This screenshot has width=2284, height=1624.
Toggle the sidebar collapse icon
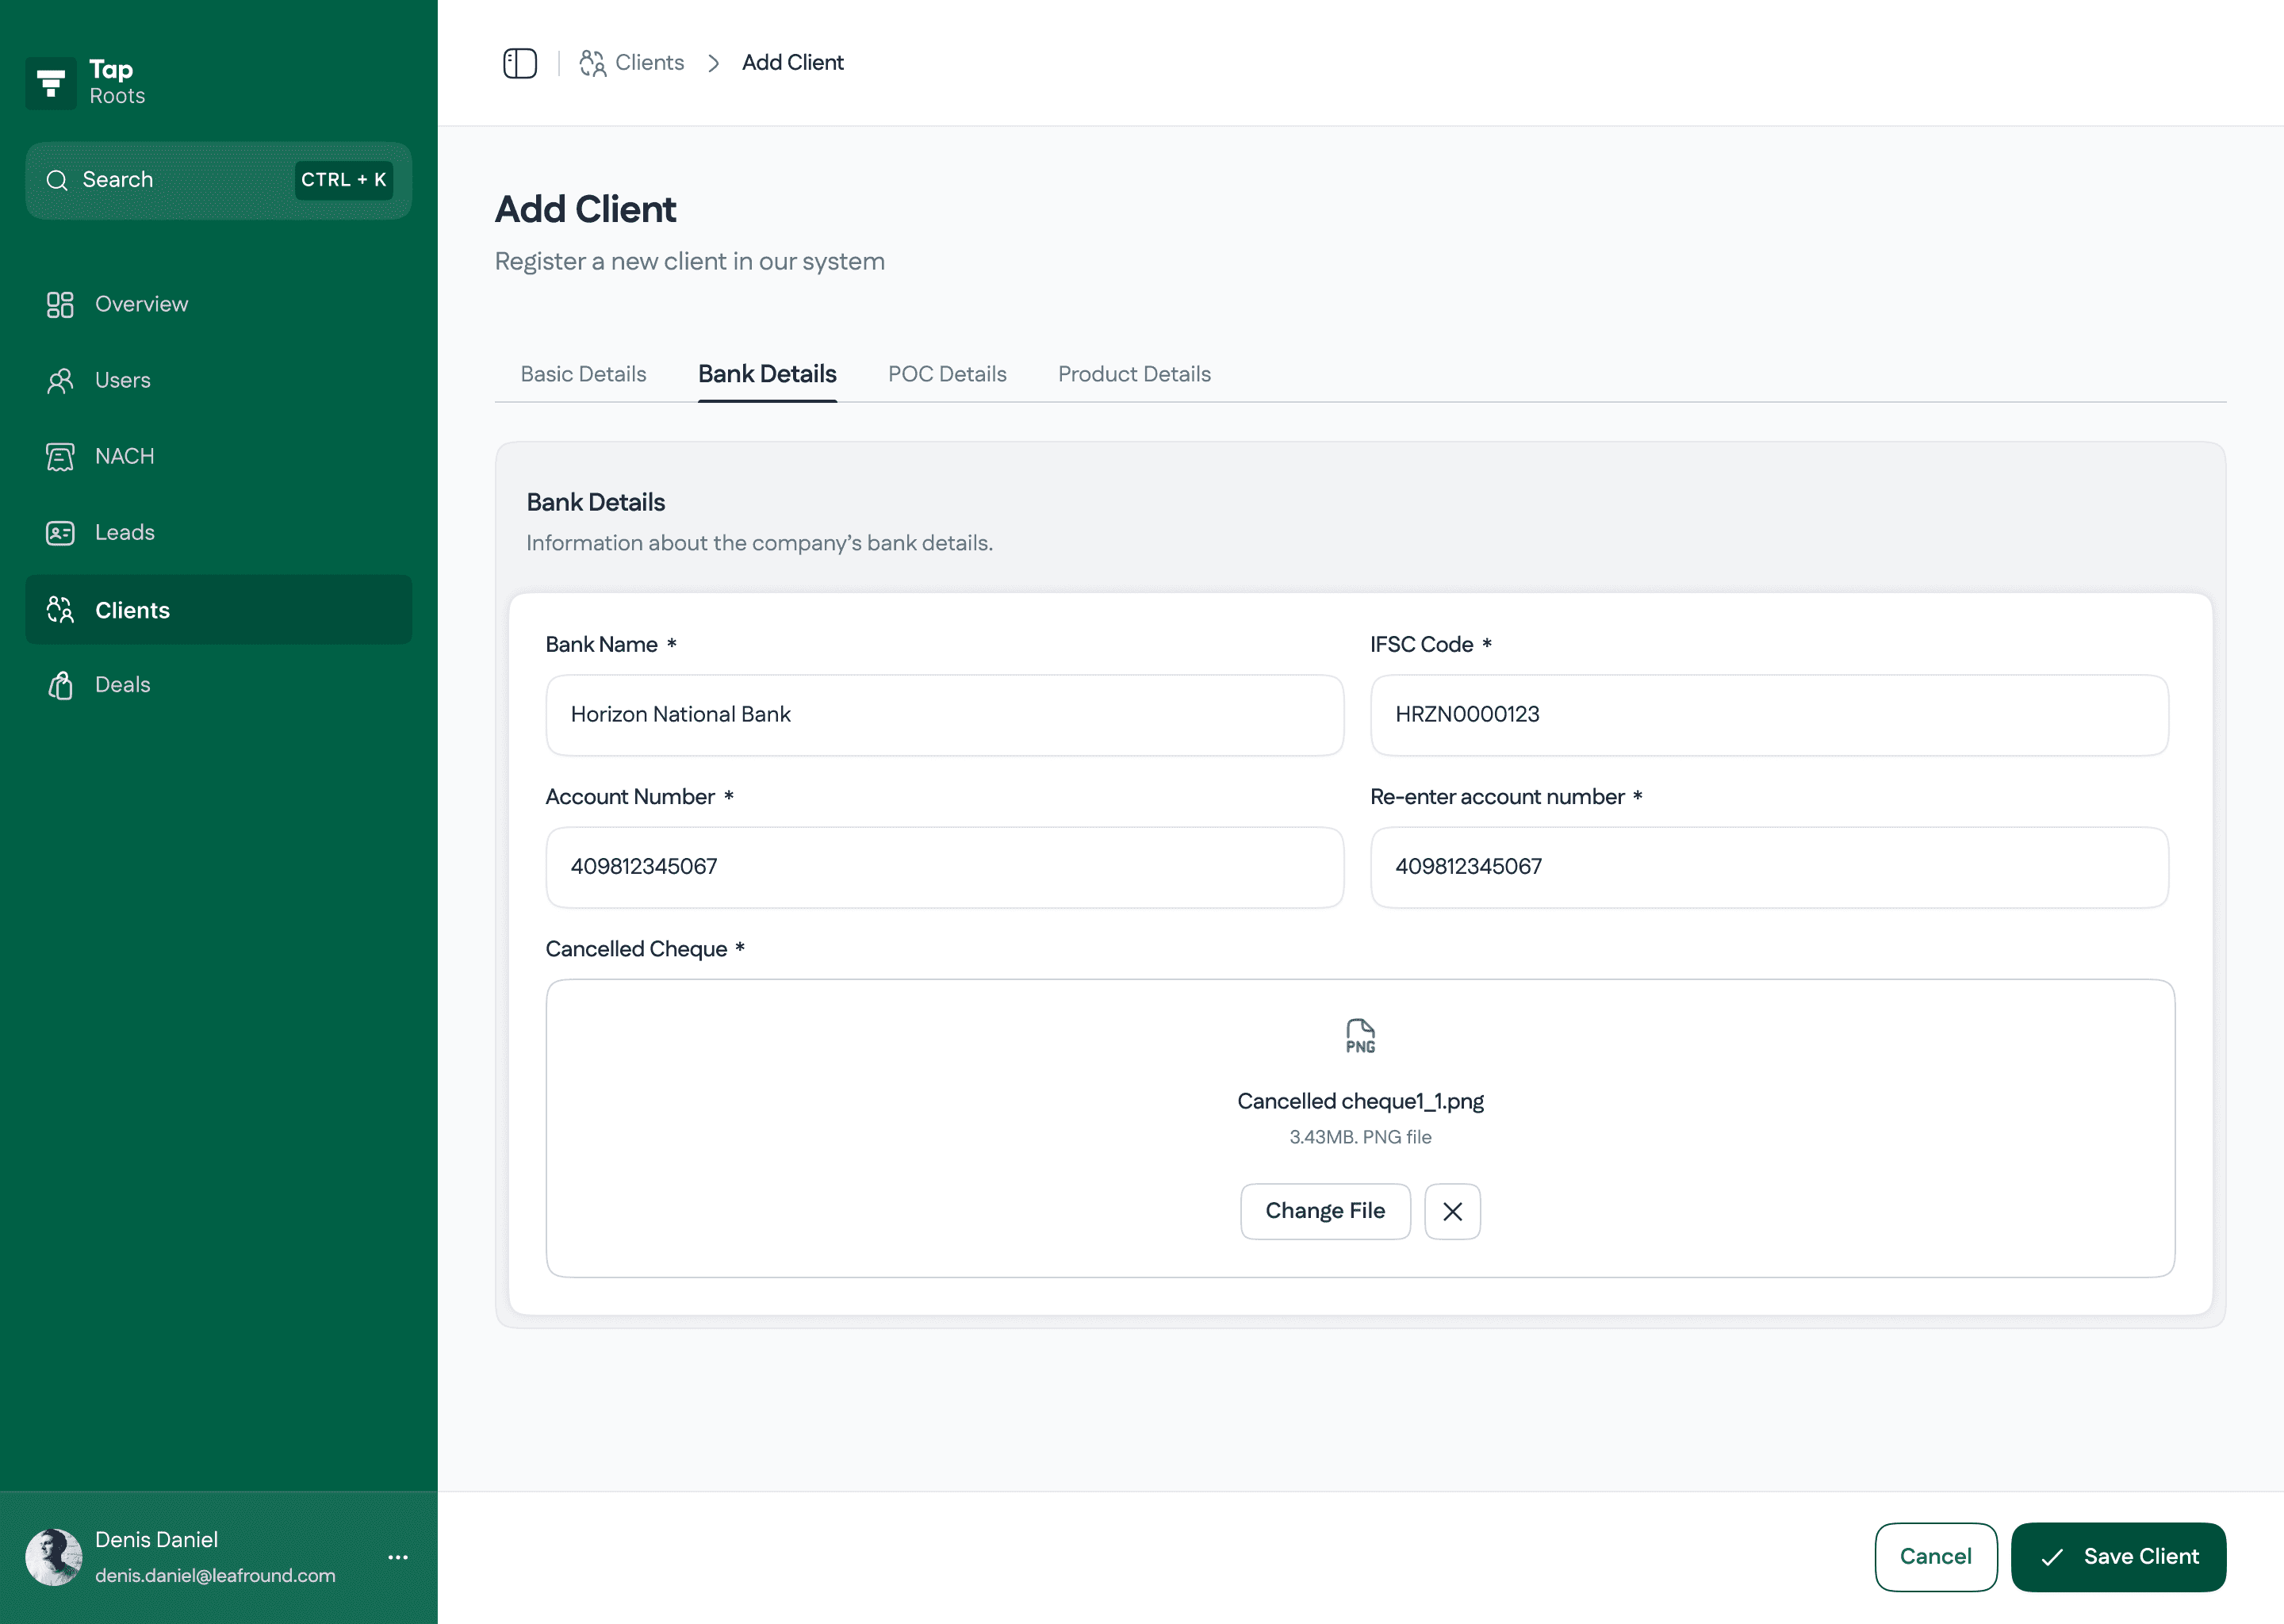tap(519, 63)
